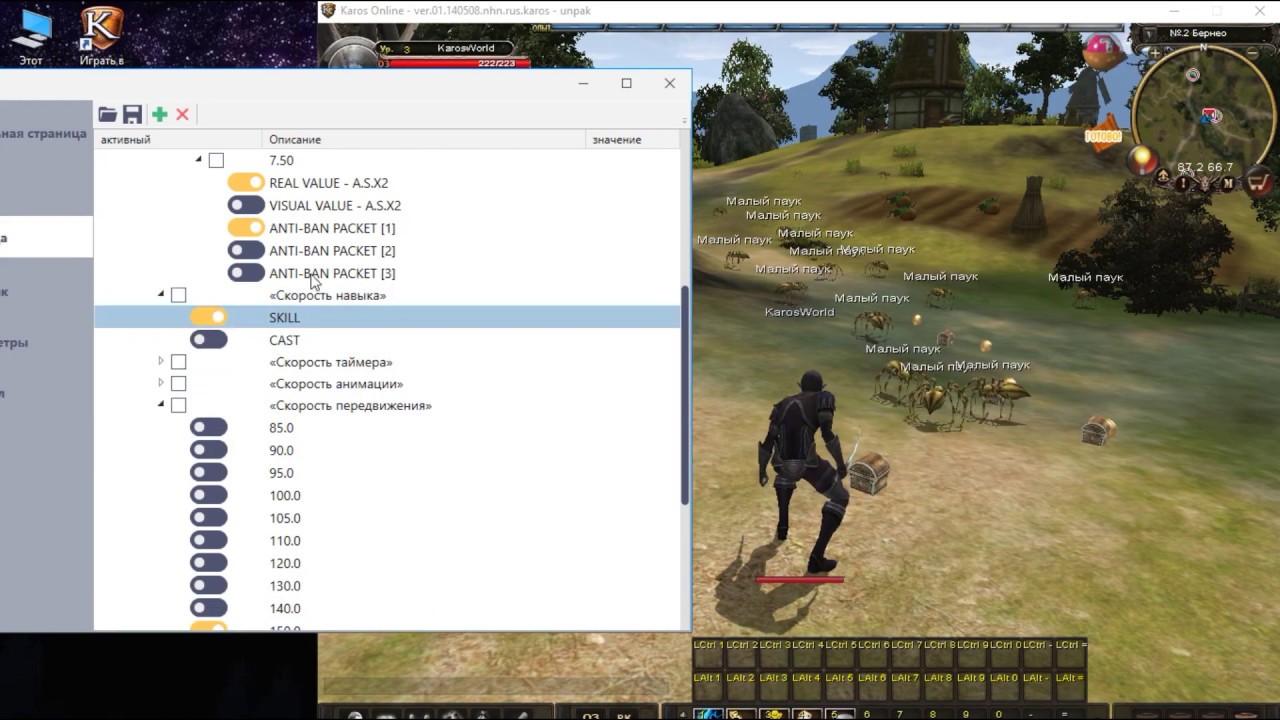Enable movement speed 120.0 switch
1280x720 pixels.
coord(209,563)
